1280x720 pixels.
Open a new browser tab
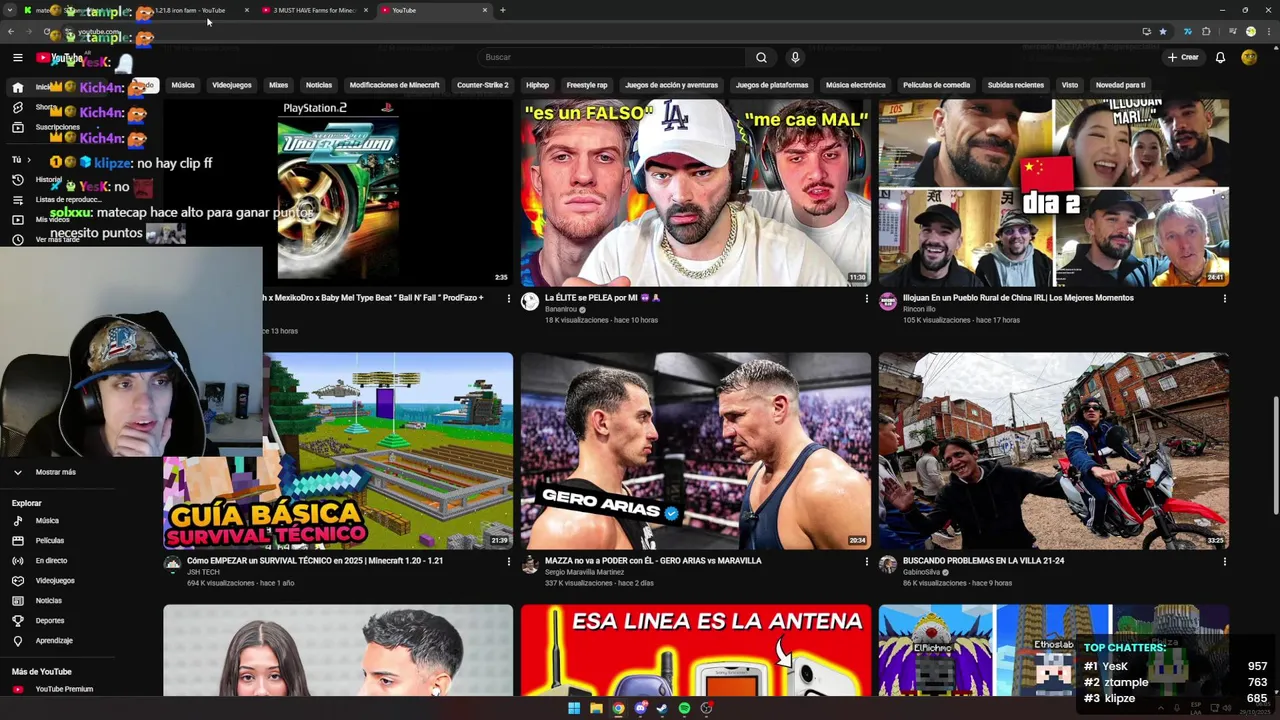tap(502, 10)
